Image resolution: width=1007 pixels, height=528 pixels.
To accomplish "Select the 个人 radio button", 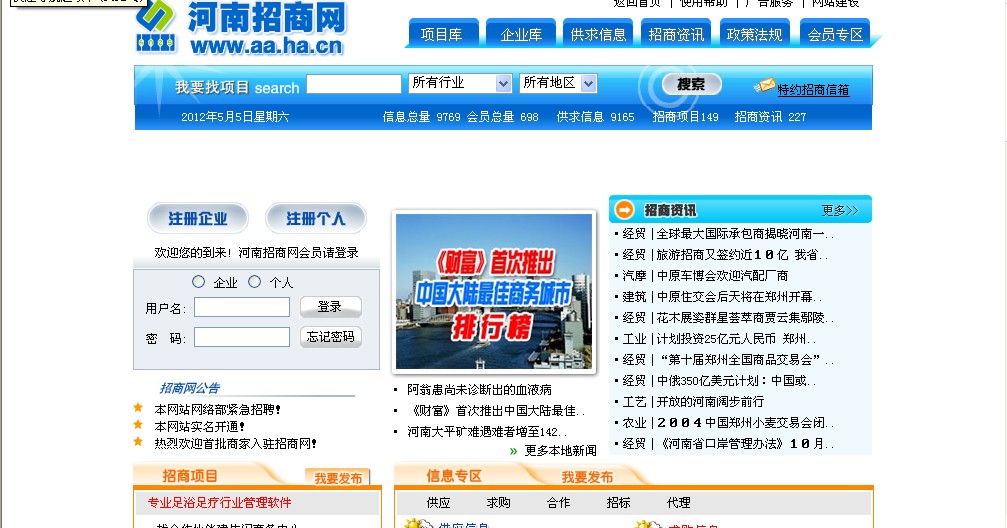I will (x=254, y=281).
